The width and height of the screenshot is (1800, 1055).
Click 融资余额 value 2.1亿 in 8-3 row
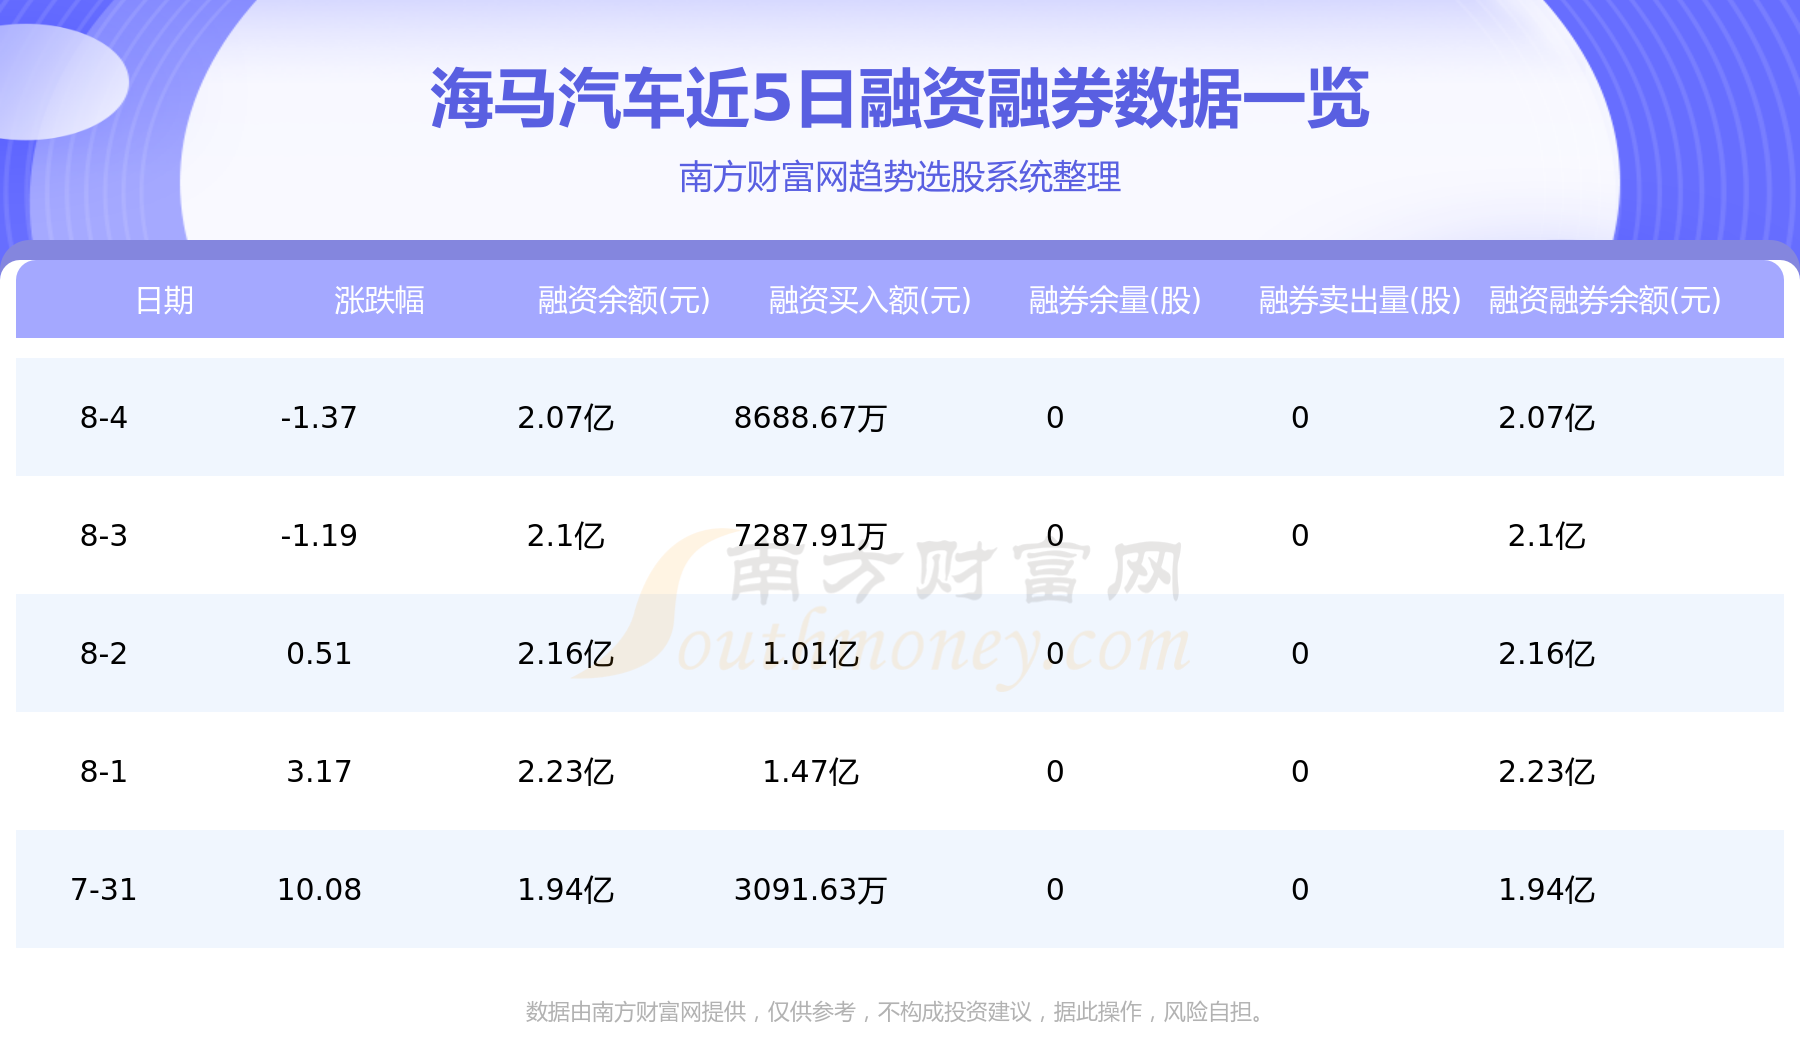[565, 535]
